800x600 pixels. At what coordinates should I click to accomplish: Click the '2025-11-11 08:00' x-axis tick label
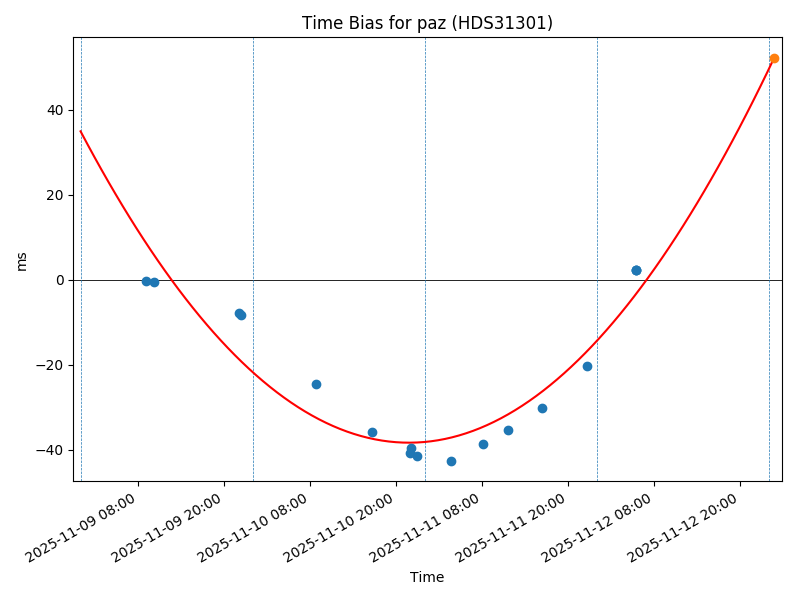(x=428, y=525)
